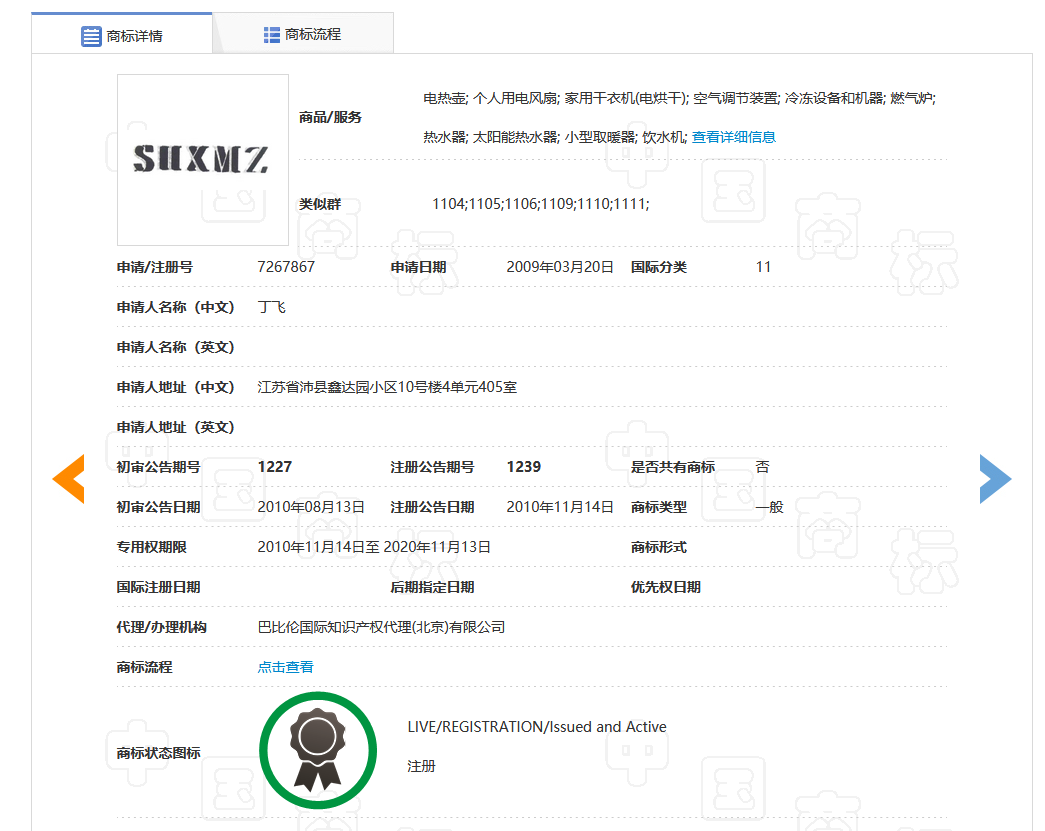Click the 注册 status label

point(421,766)
